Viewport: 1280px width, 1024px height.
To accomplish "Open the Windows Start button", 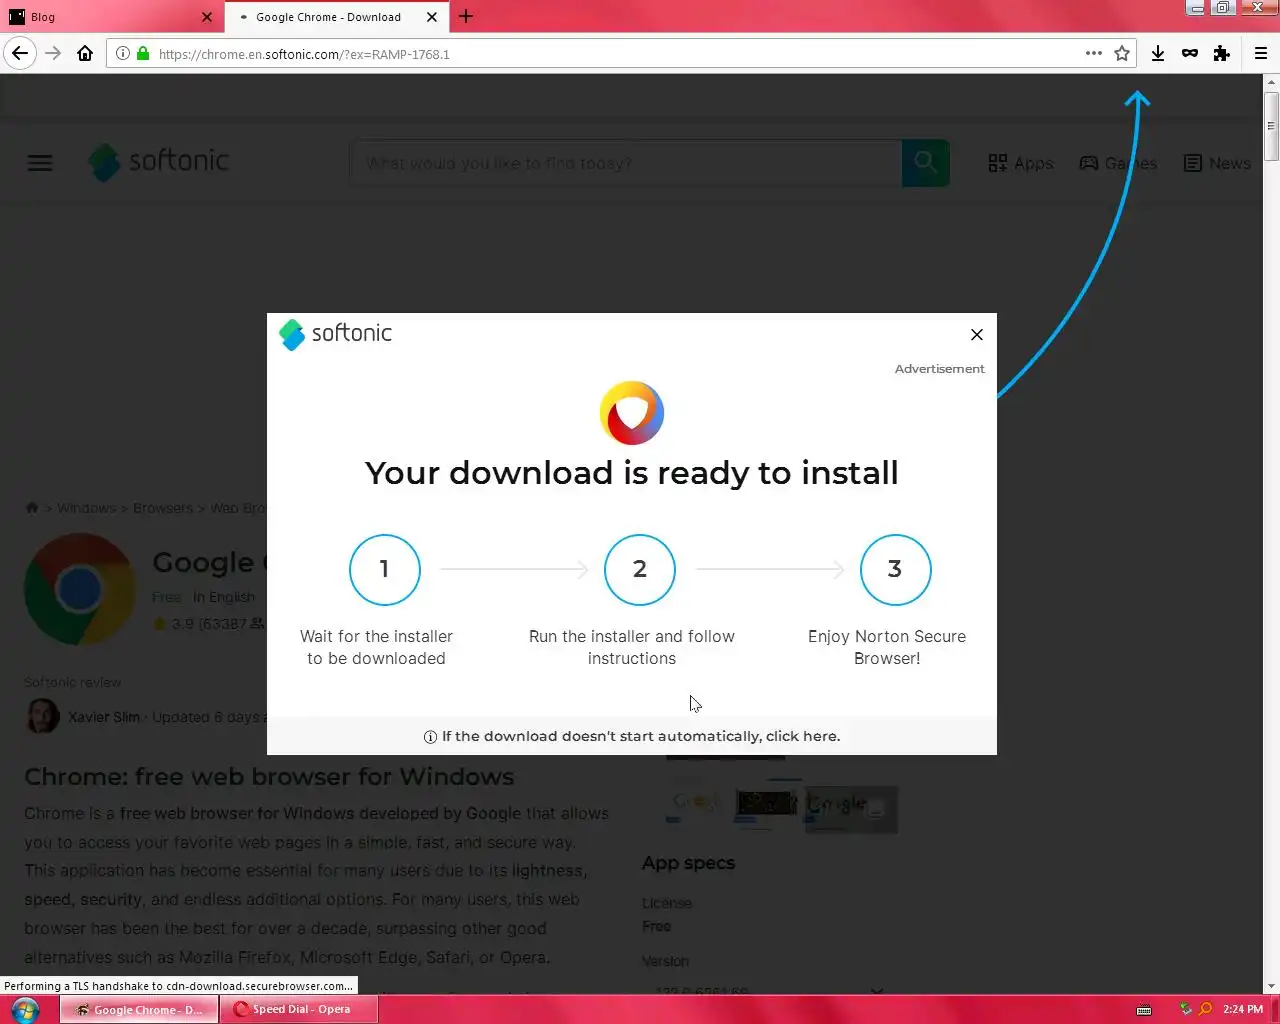I will tap(25, 1009).
